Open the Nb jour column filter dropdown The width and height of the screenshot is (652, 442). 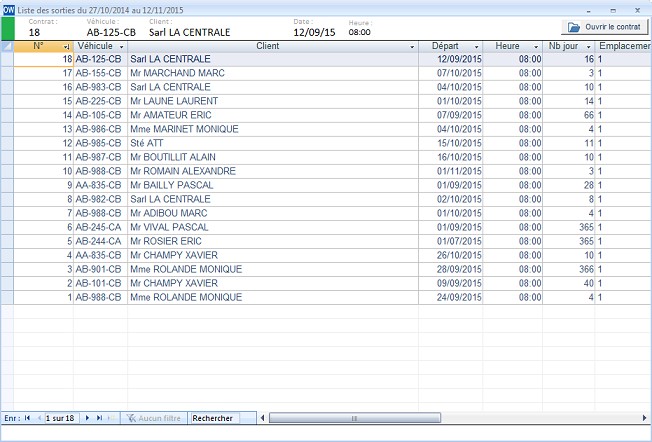(588, 47)
